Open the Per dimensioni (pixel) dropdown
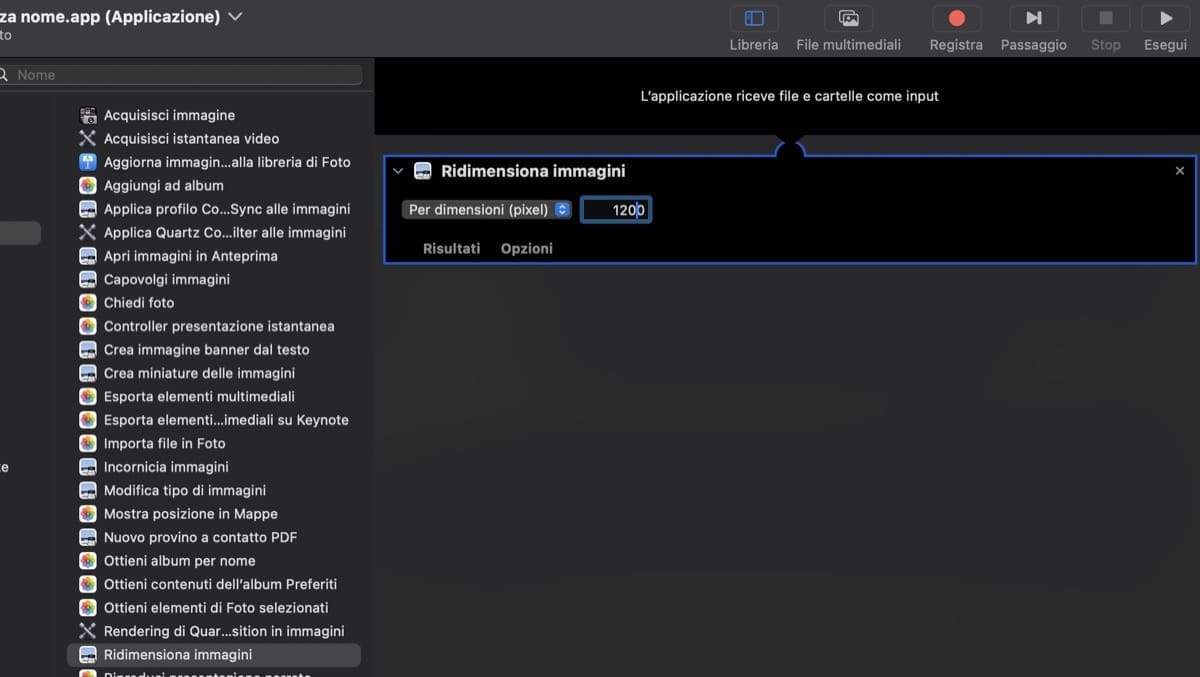 [x=487, y=209]
